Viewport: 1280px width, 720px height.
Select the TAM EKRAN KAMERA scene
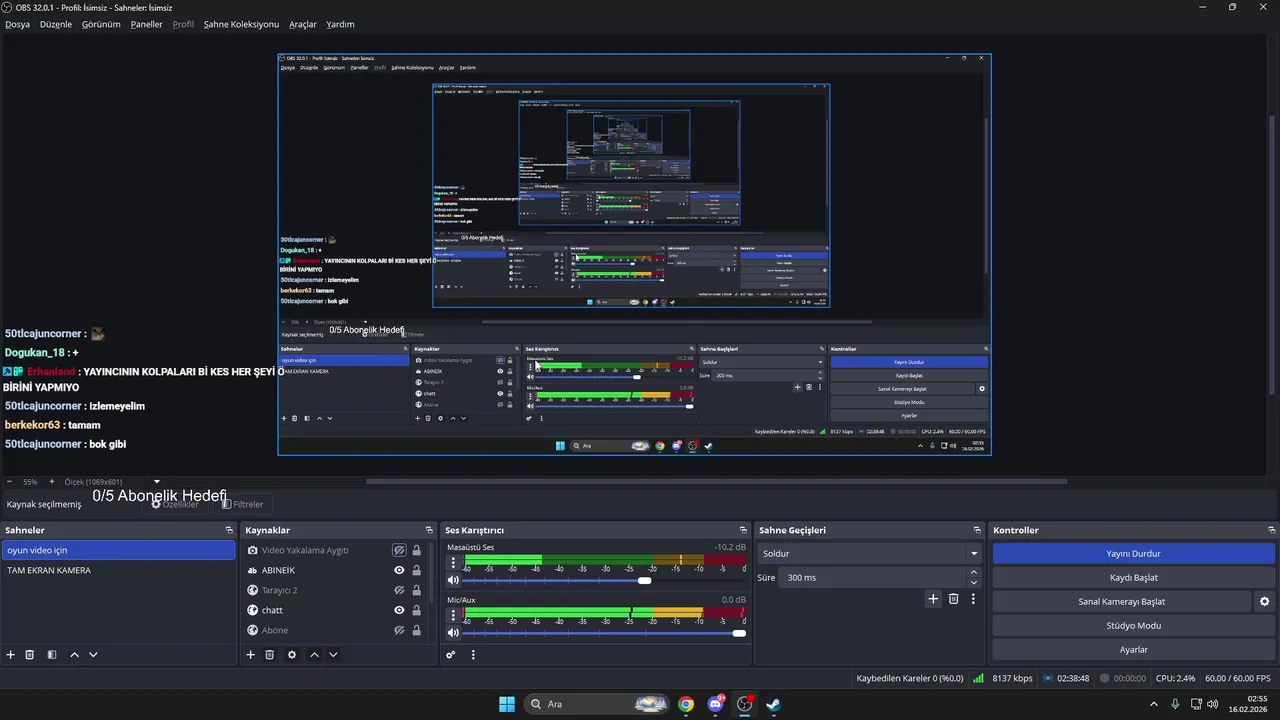point(118,570)
